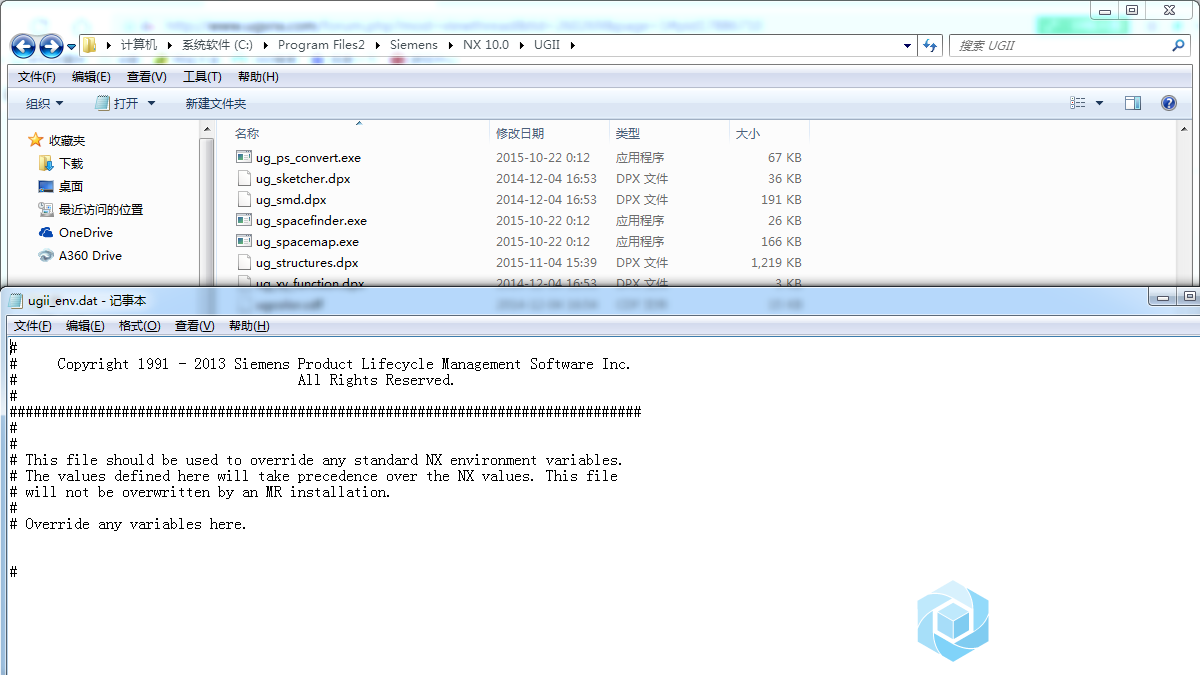
Task: Open Explorer help question mark icon
Action: pos(1168,103)
